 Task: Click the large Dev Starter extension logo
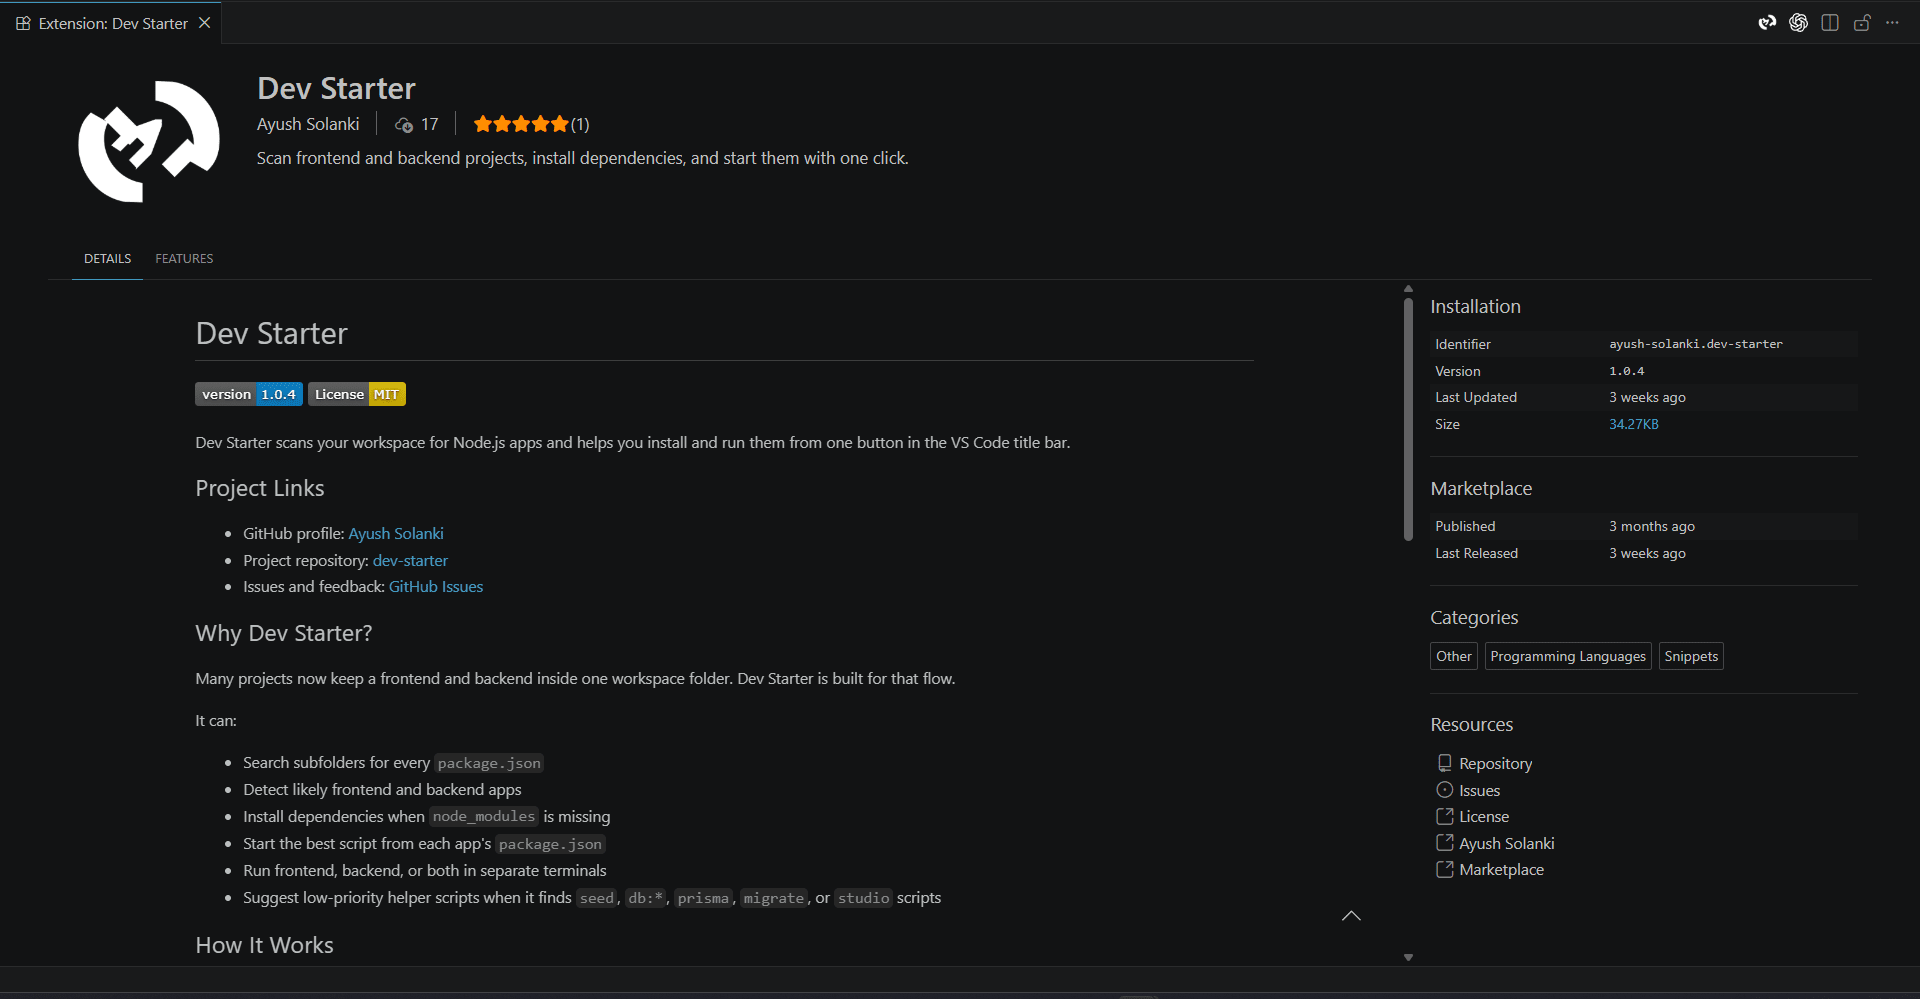tap(149, 141)
